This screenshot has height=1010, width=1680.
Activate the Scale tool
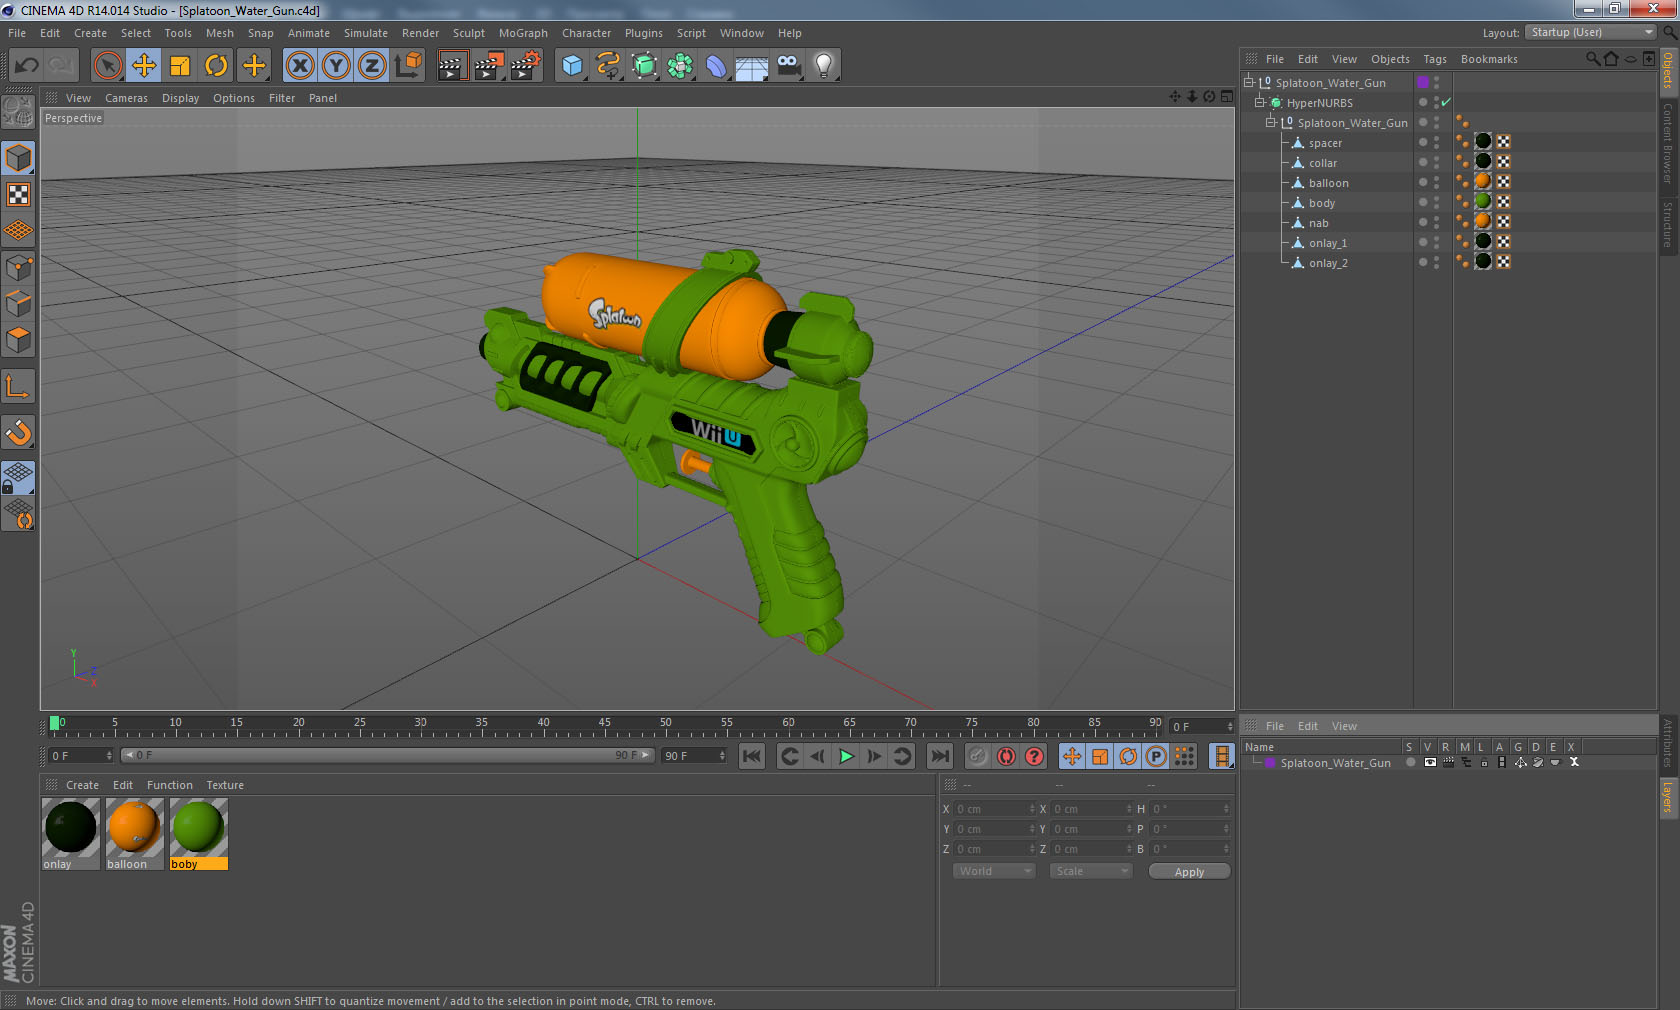click(180, 66)
